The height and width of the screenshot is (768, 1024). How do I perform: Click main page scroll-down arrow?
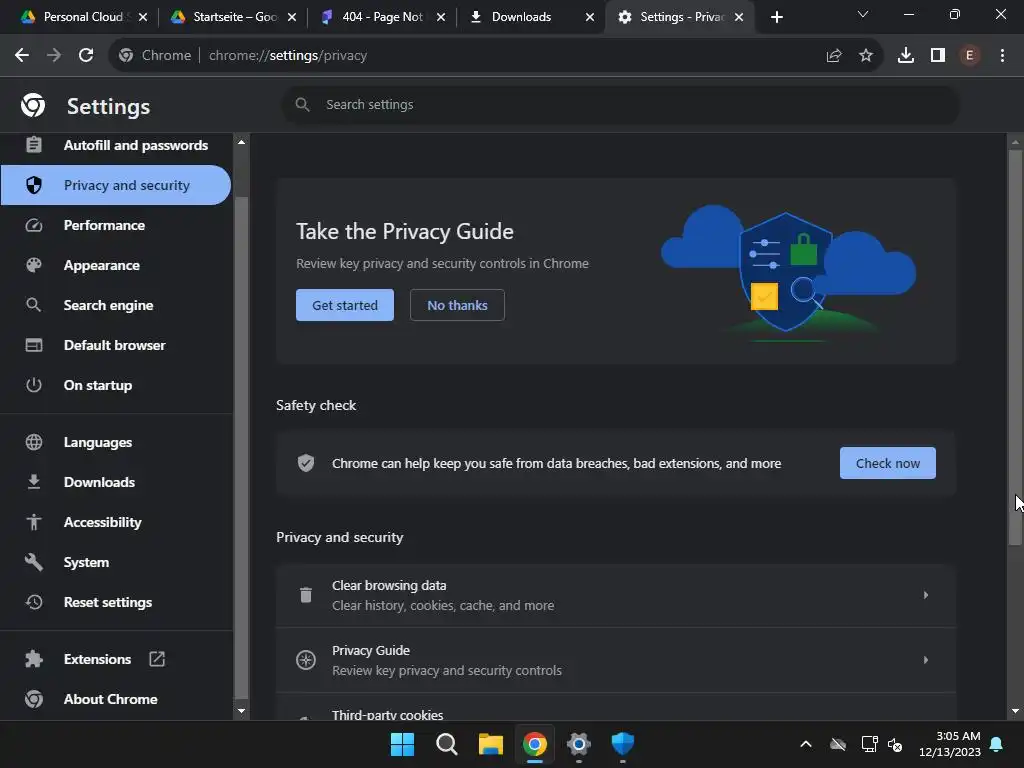[x=1015, y=711]
